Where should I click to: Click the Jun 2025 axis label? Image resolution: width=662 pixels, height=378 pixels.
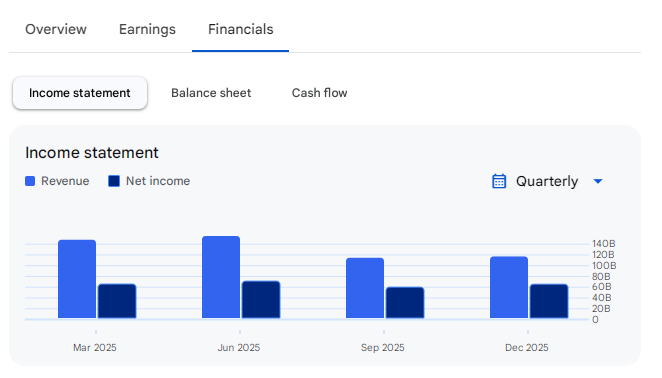[x=239, y=348]
